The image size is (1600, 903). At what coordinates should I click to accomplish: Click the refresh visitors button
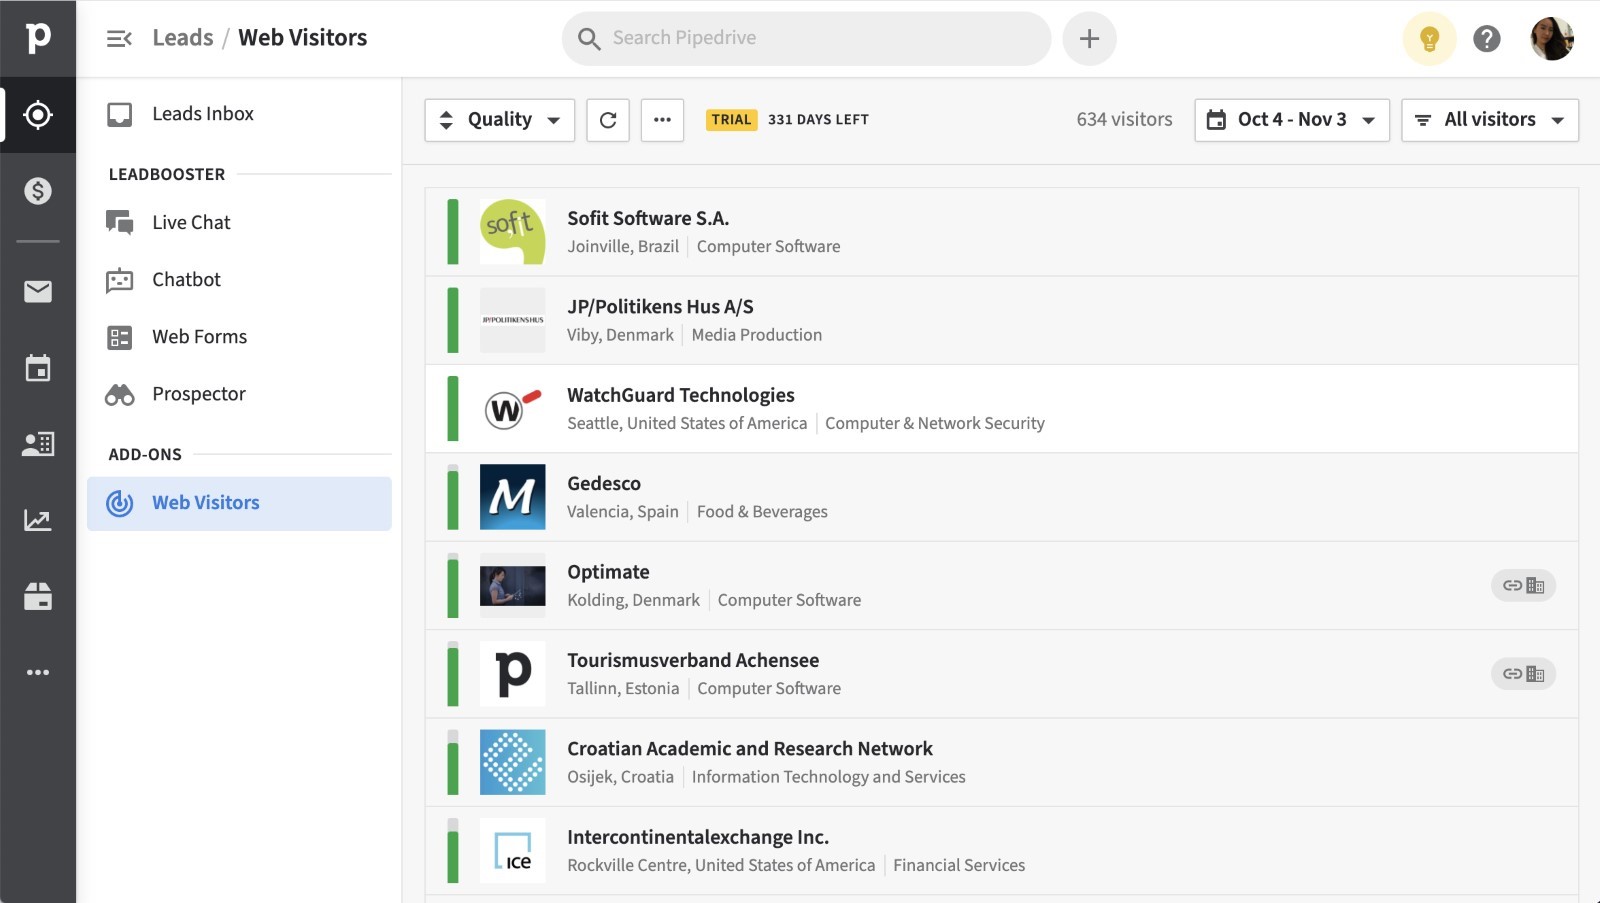608,120
